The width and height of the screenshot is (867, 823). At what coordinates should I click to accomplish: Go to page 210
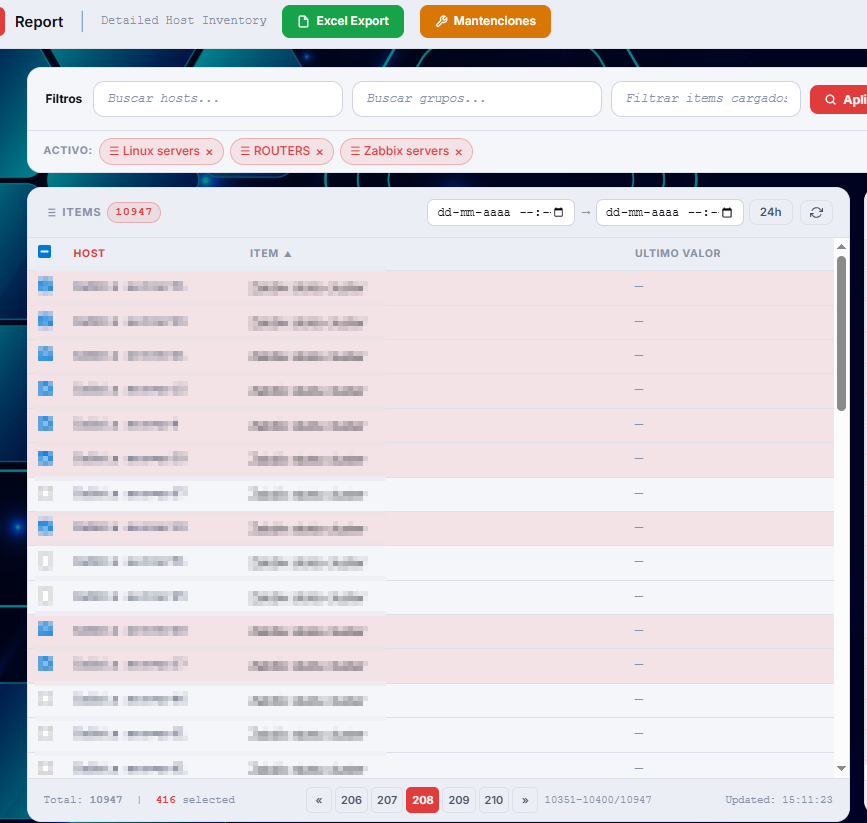click(494, 800)
